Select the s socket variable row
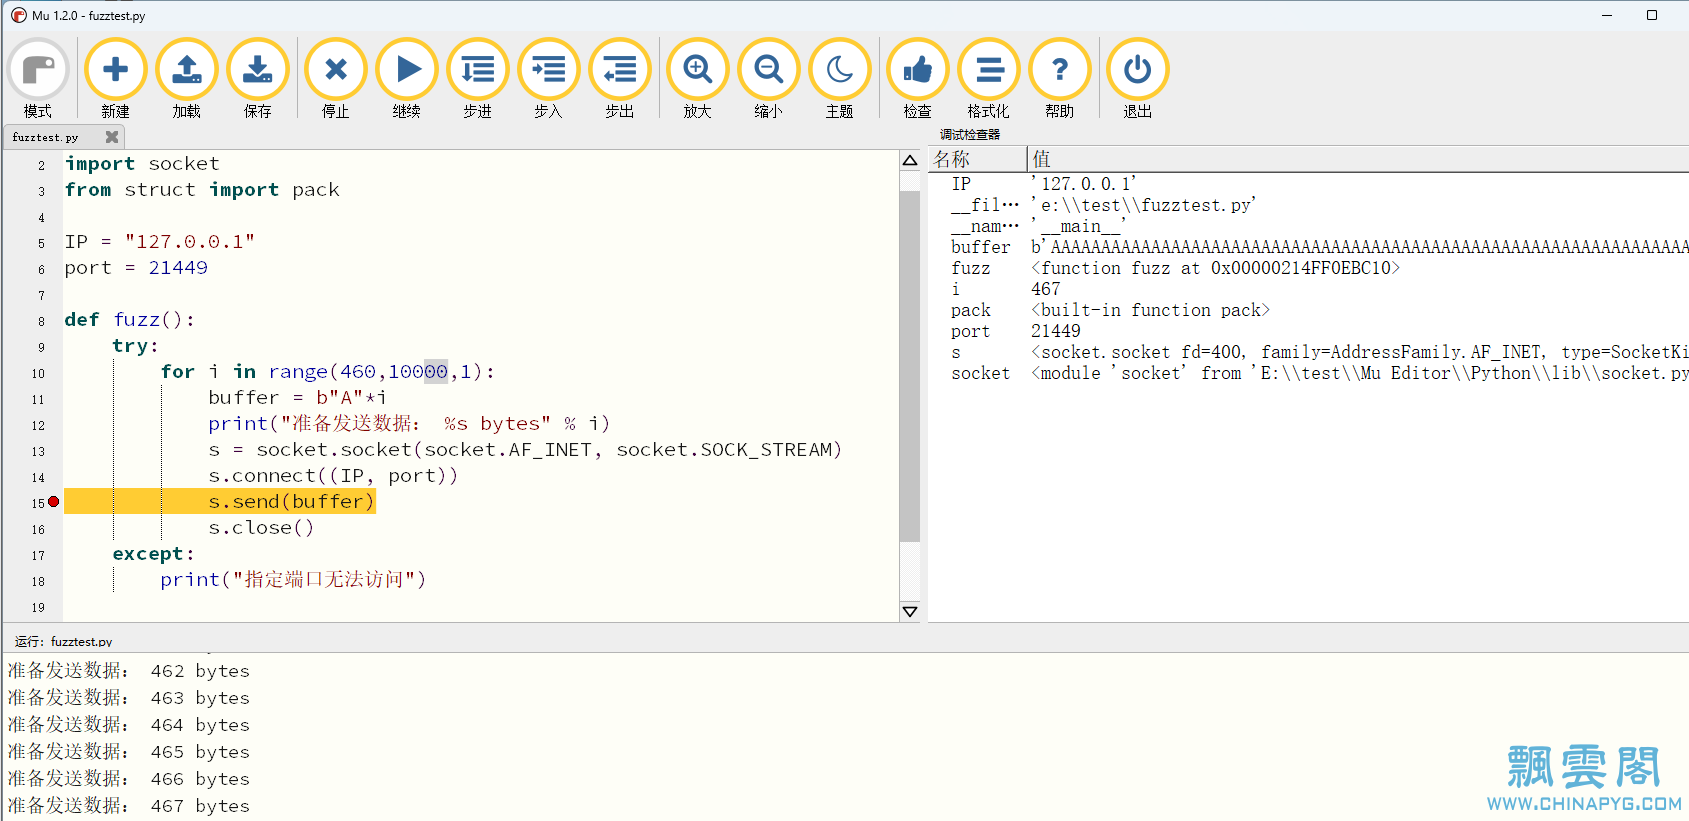 (x=1308, y=352)
